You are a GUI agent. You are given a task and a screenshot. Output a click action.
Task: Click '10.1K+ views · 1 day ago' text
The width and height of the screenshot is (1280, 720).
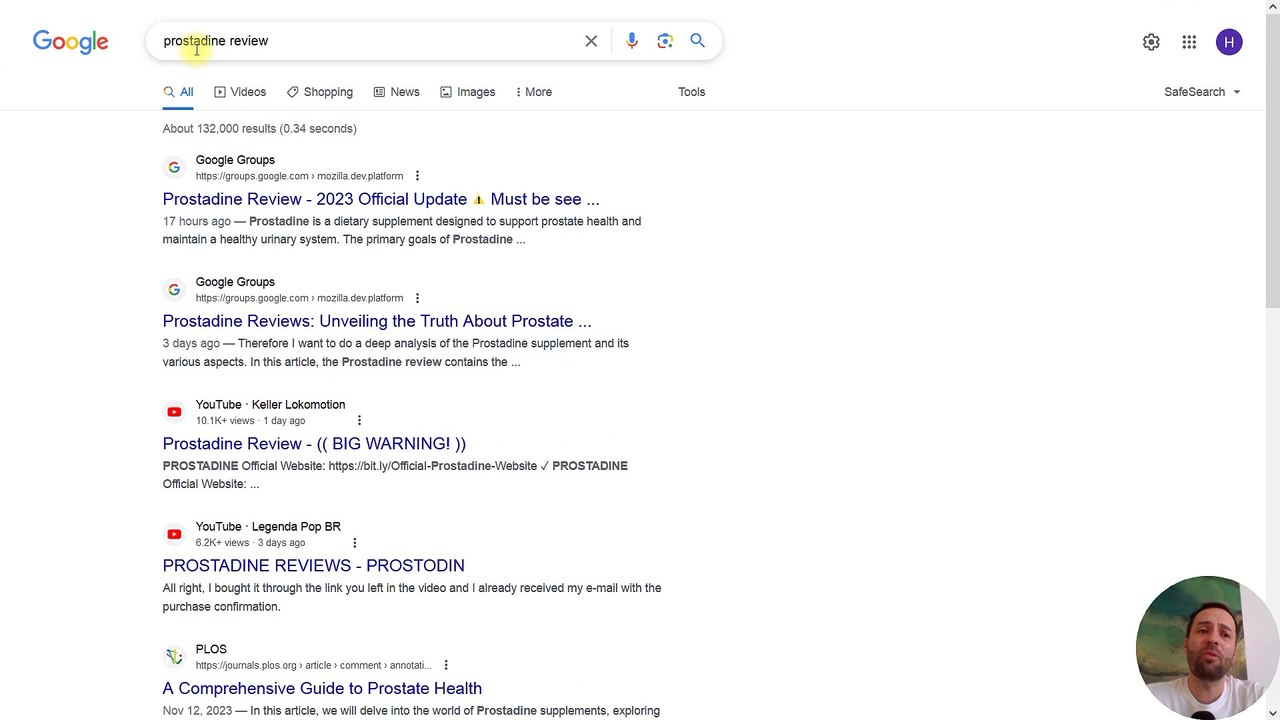tap(250, 421)
